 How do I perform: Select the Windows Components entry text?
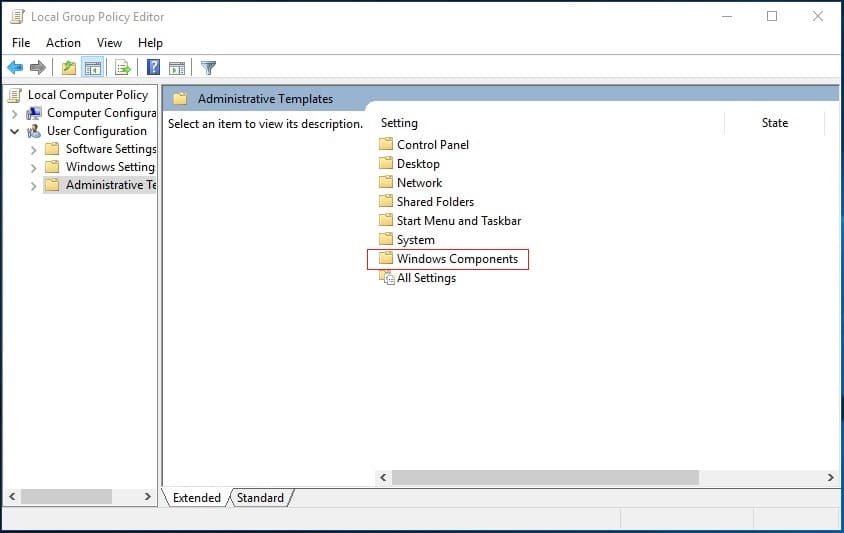(x=458, y=259)
